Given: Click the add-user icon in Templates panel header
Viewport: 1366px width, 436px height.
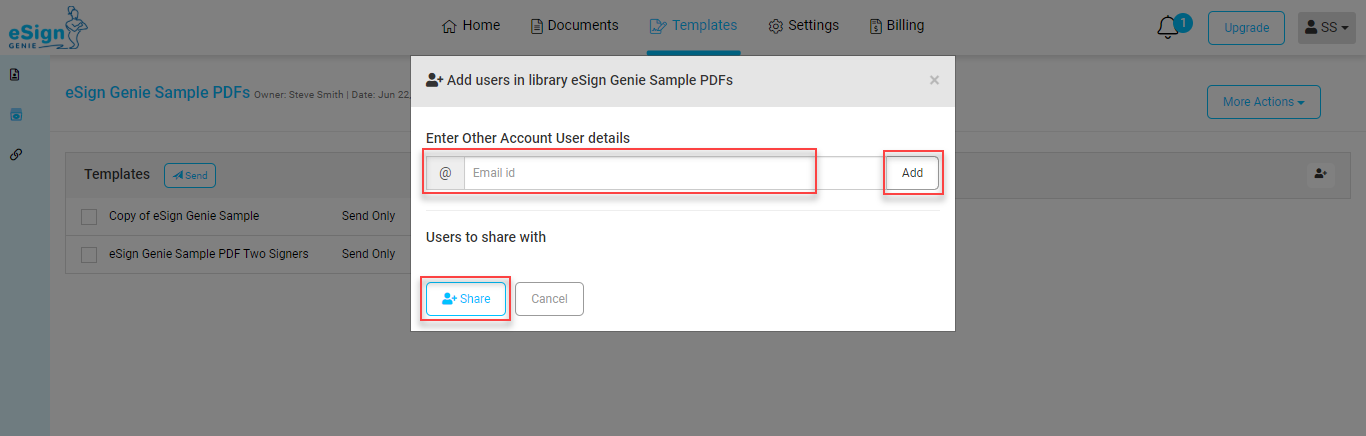Looking at the screenshot, I should tap(1320, 174).
